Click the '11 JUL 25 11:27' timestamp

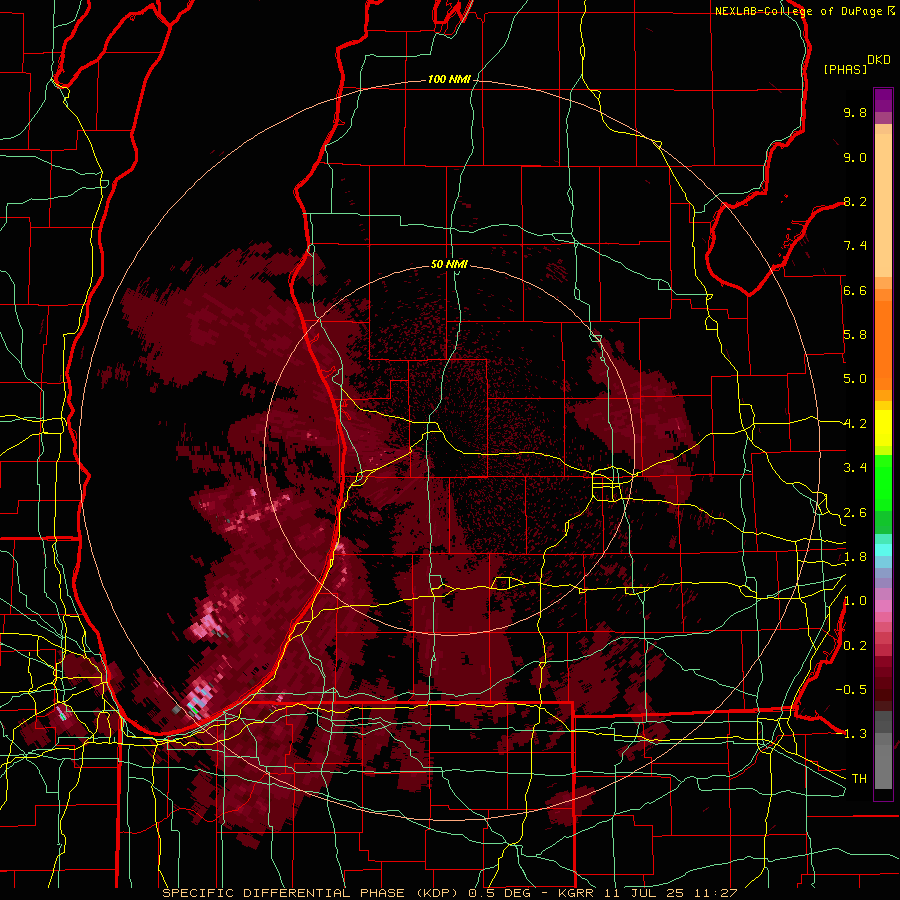pos(670,893)
